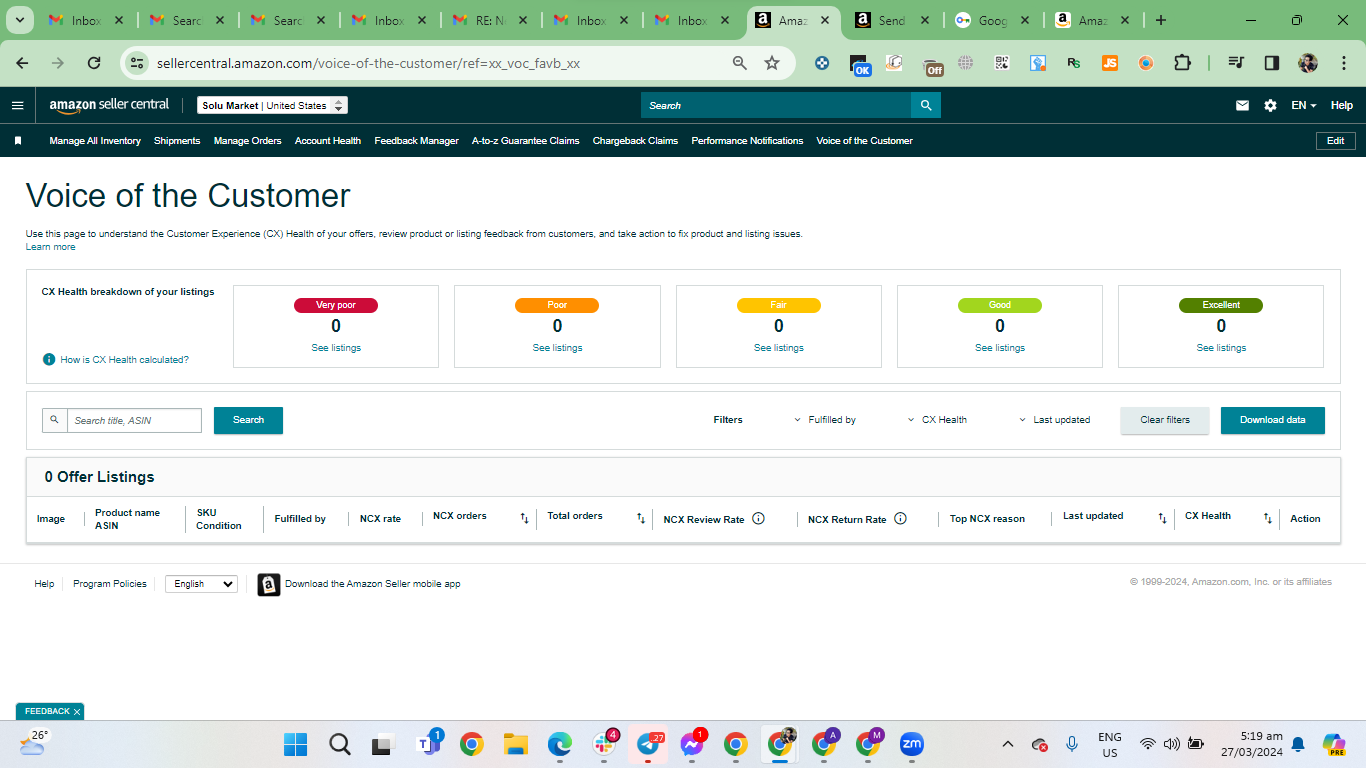This screenshot has height=768, width=1366.
Task: Click the Clear filters button
Action: click(x=1165, y=420)
